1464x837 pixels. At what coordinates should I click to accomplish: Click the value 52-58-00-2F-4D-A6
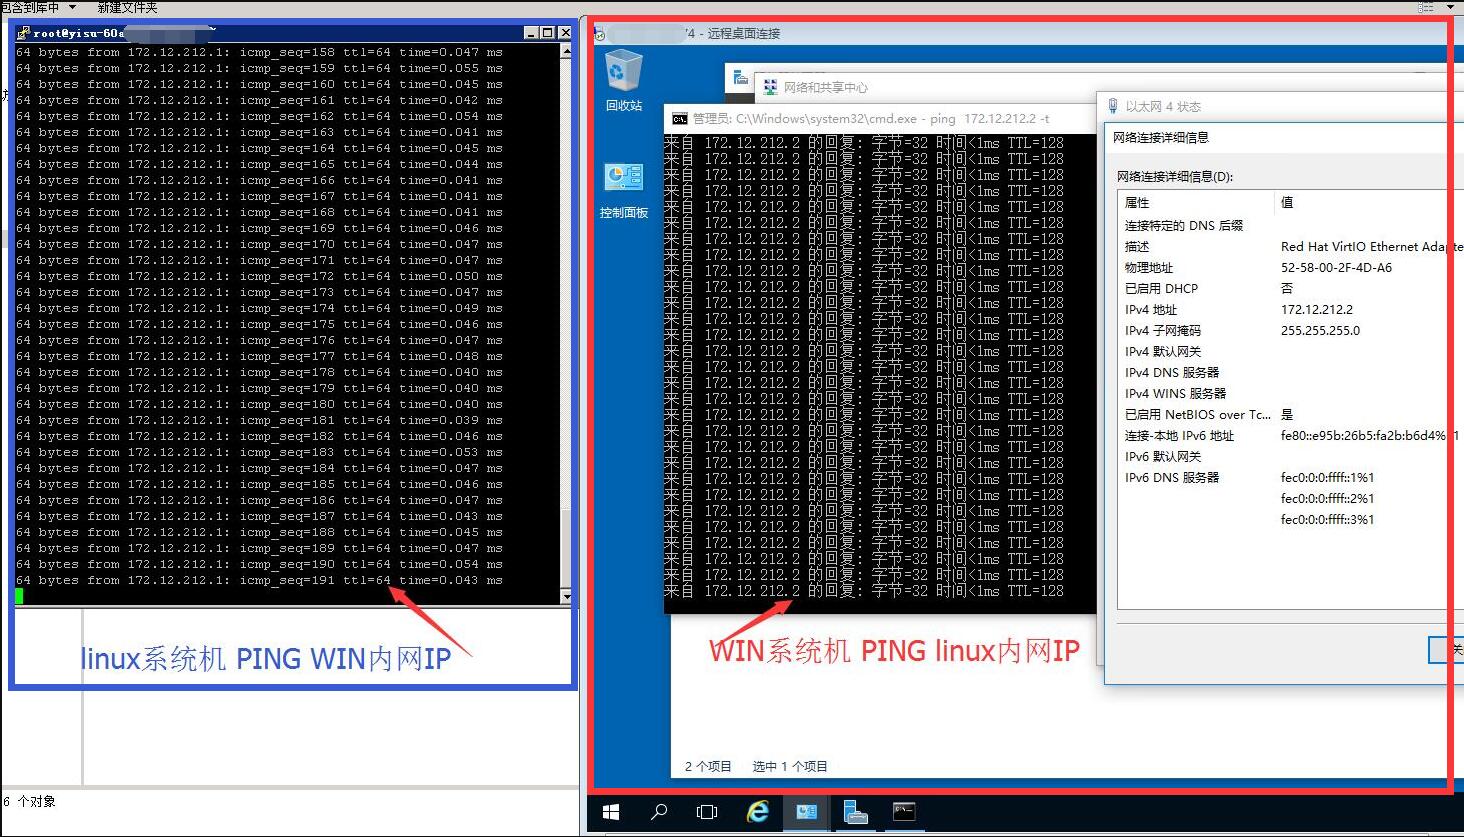[1336, 267]
